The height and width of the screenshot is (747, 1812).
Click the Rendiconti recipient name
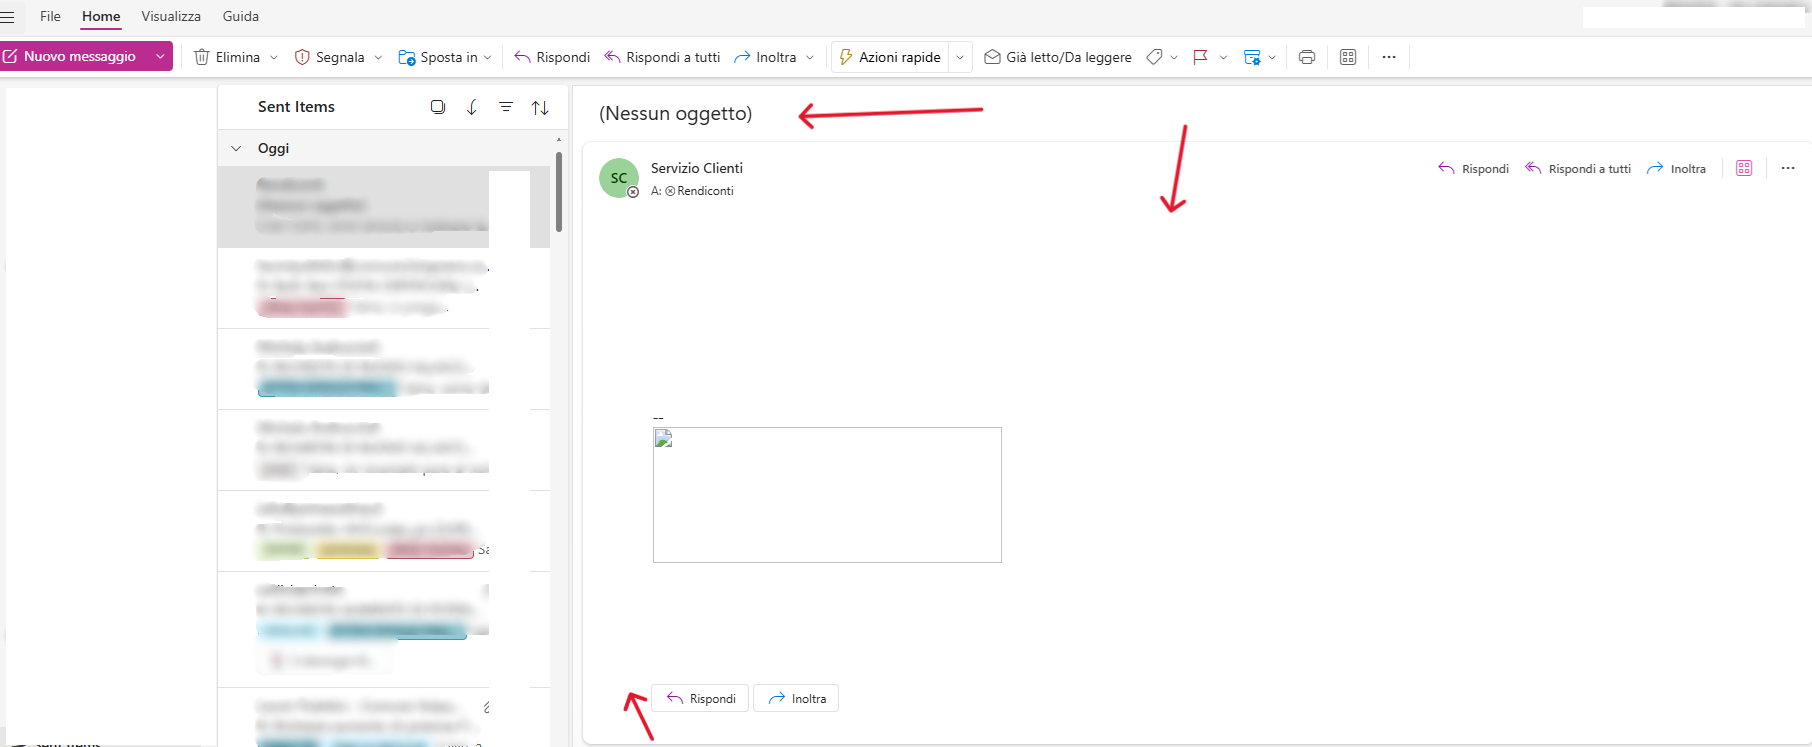pos(705,191)
